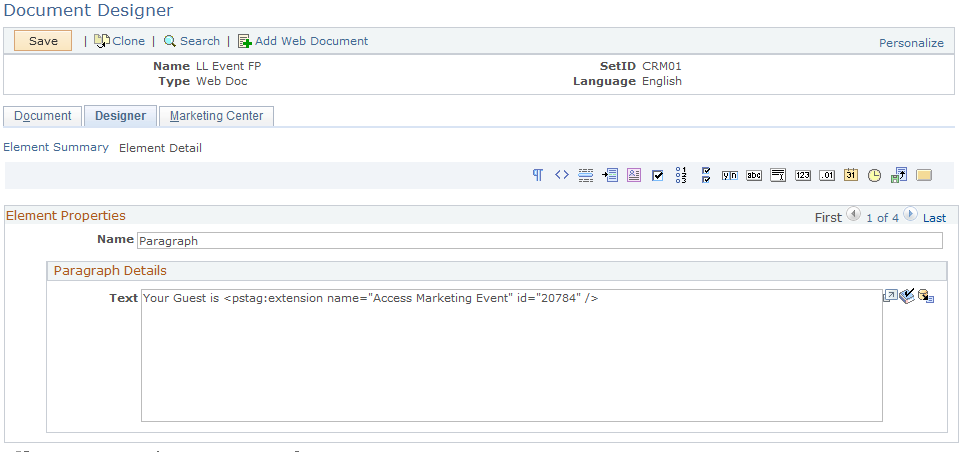
Task: Click the .01 decimal field icon
Action: (826, 175)
